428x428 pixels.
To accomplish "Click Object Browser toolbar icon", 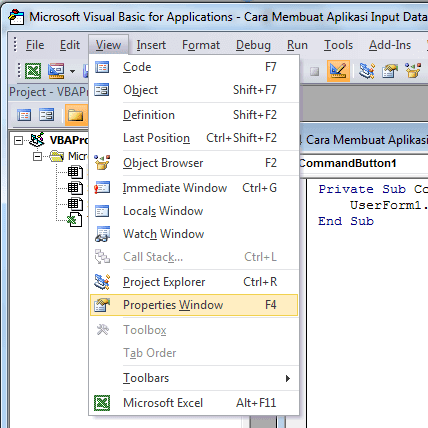I will [413, 70].
